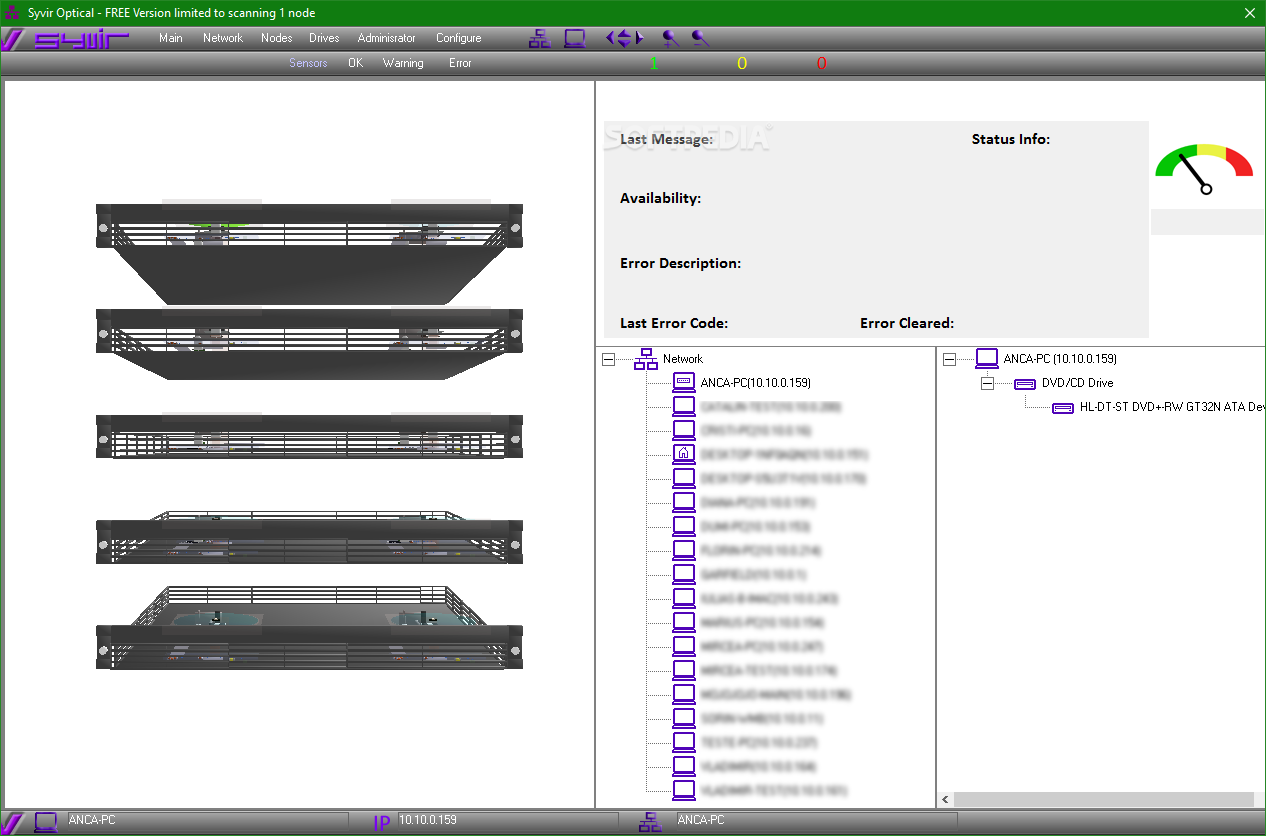Screen dimensions: 1266x836
Task: Collapse the DVD/CD Drive branch
Action: (x=988, y=383)
